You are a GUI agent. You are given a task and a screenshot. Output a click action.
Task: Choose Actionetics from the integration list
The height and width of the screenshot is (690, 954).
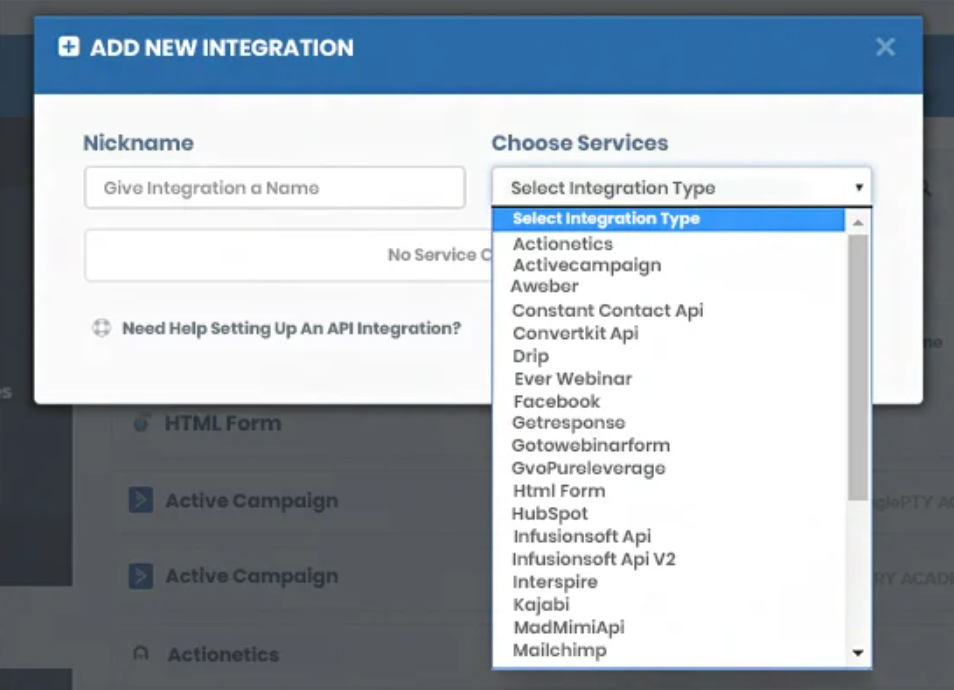[563, 244]
